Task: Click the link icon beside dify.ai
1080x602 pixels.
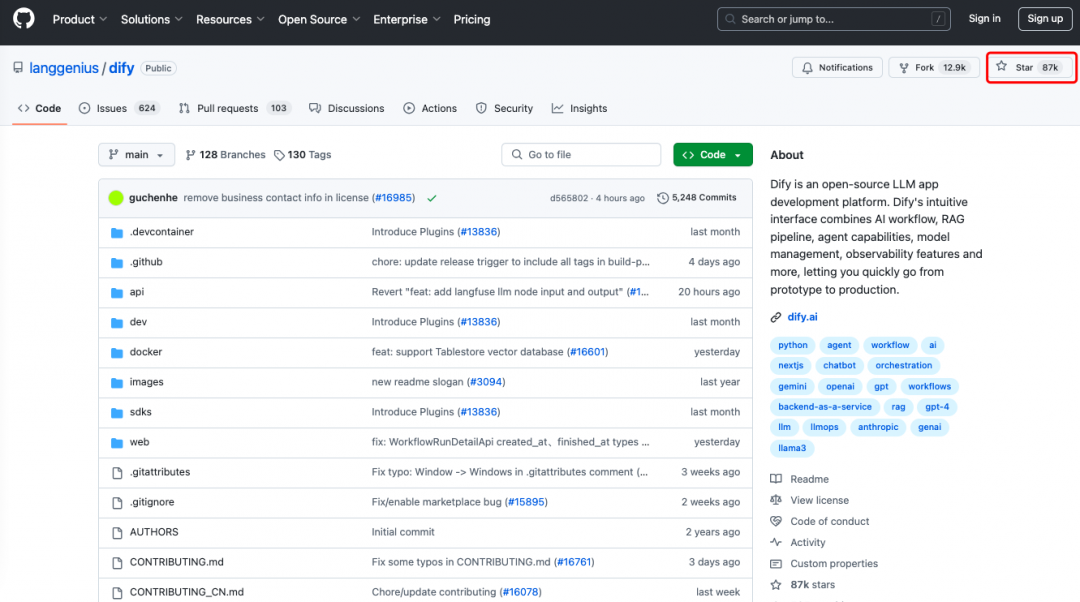Action: point(776,317)
